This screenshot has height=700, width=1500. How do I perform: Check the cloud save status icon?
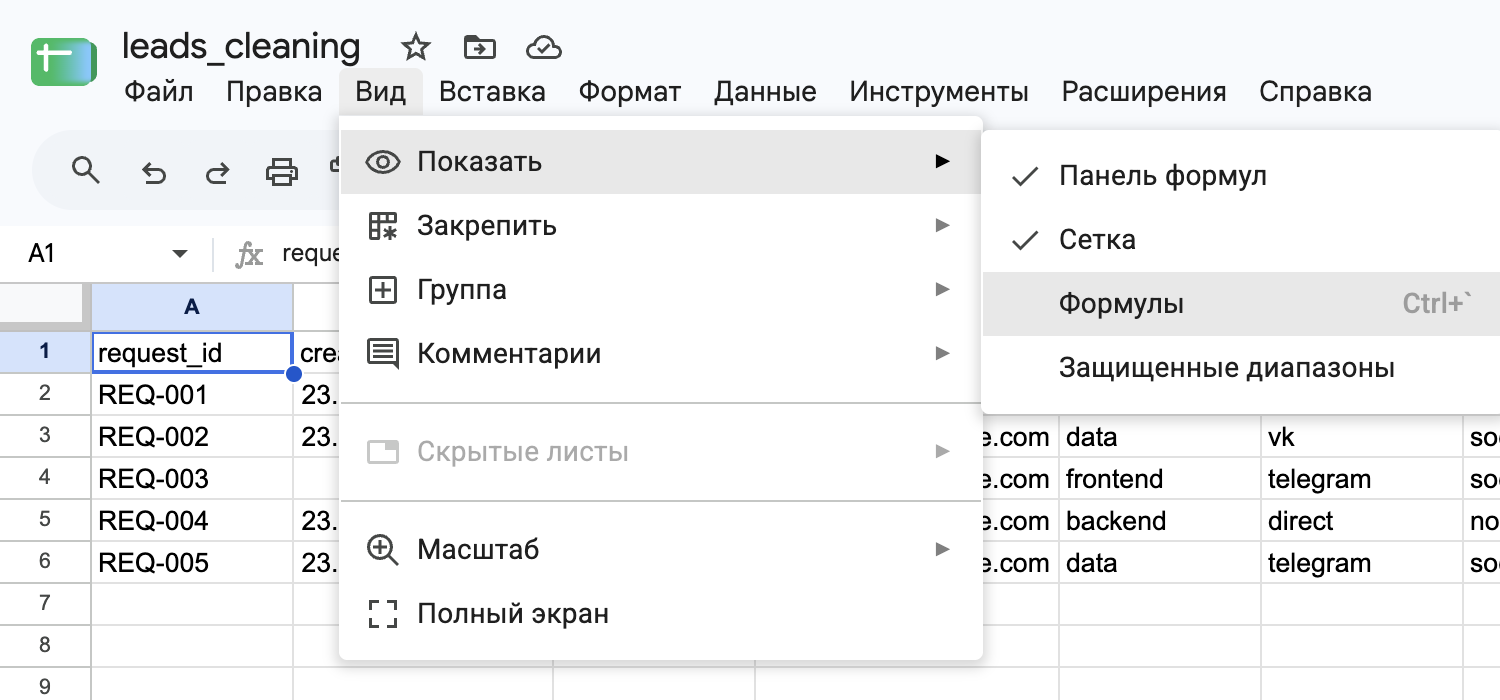(543, 47)
